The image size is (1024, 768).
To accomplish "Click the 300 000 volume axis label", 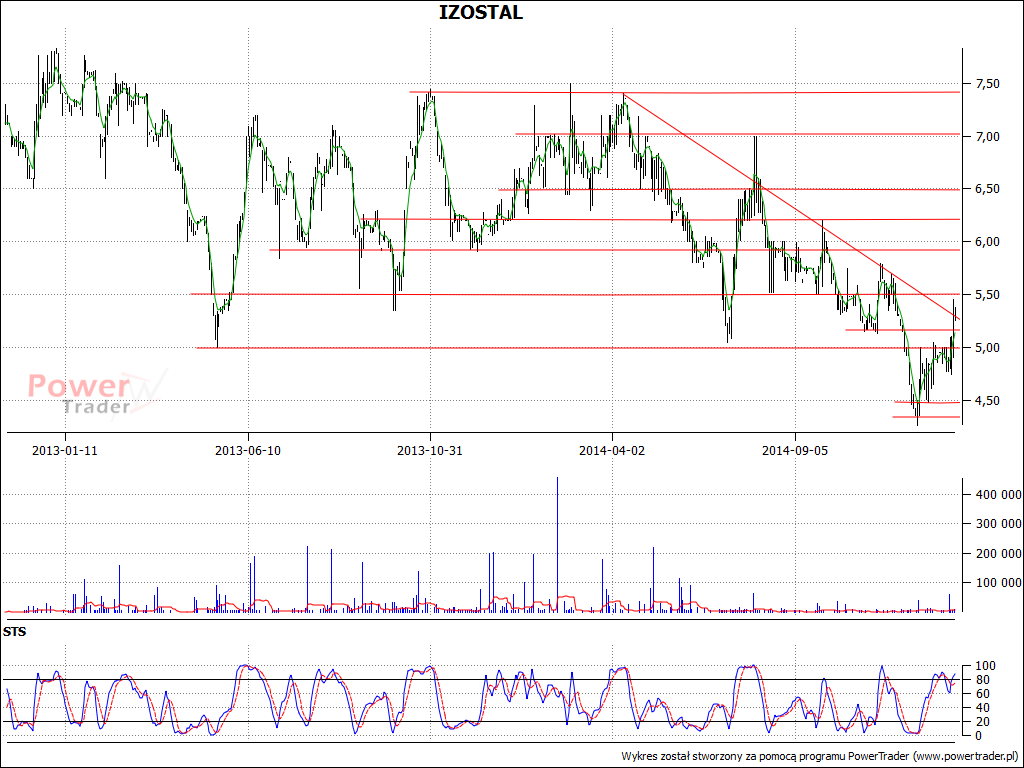I will pos(998,524).
